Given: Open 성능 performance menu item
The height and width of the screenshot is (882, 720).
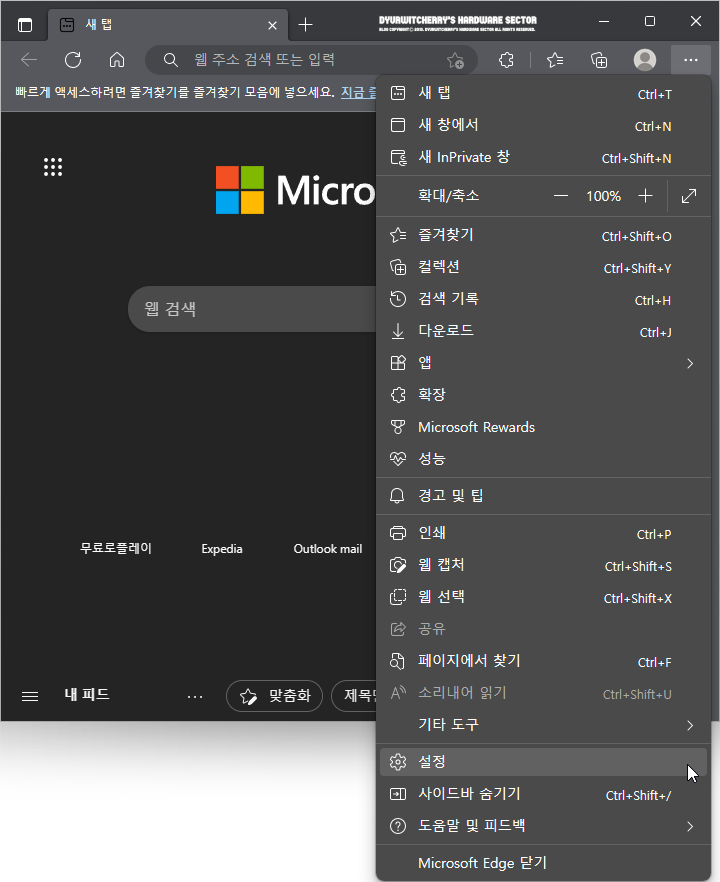Looking at the screenshot, I should point(543,460).
